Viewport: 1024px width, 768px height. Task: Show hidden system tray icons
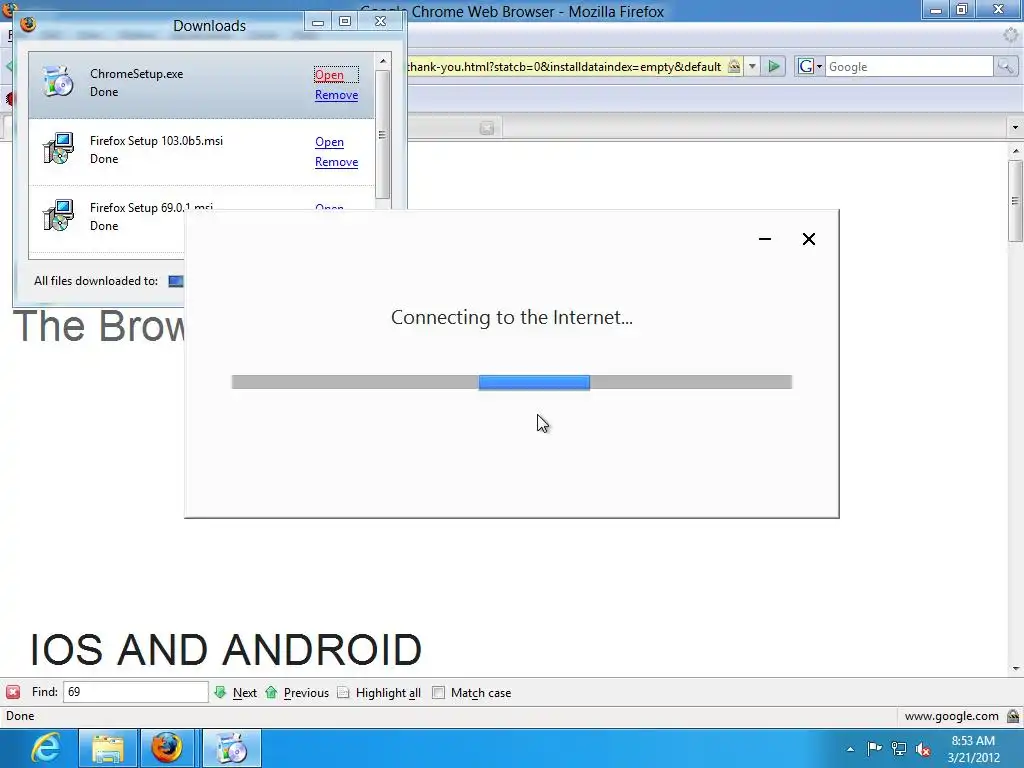(x=850, y=749)
